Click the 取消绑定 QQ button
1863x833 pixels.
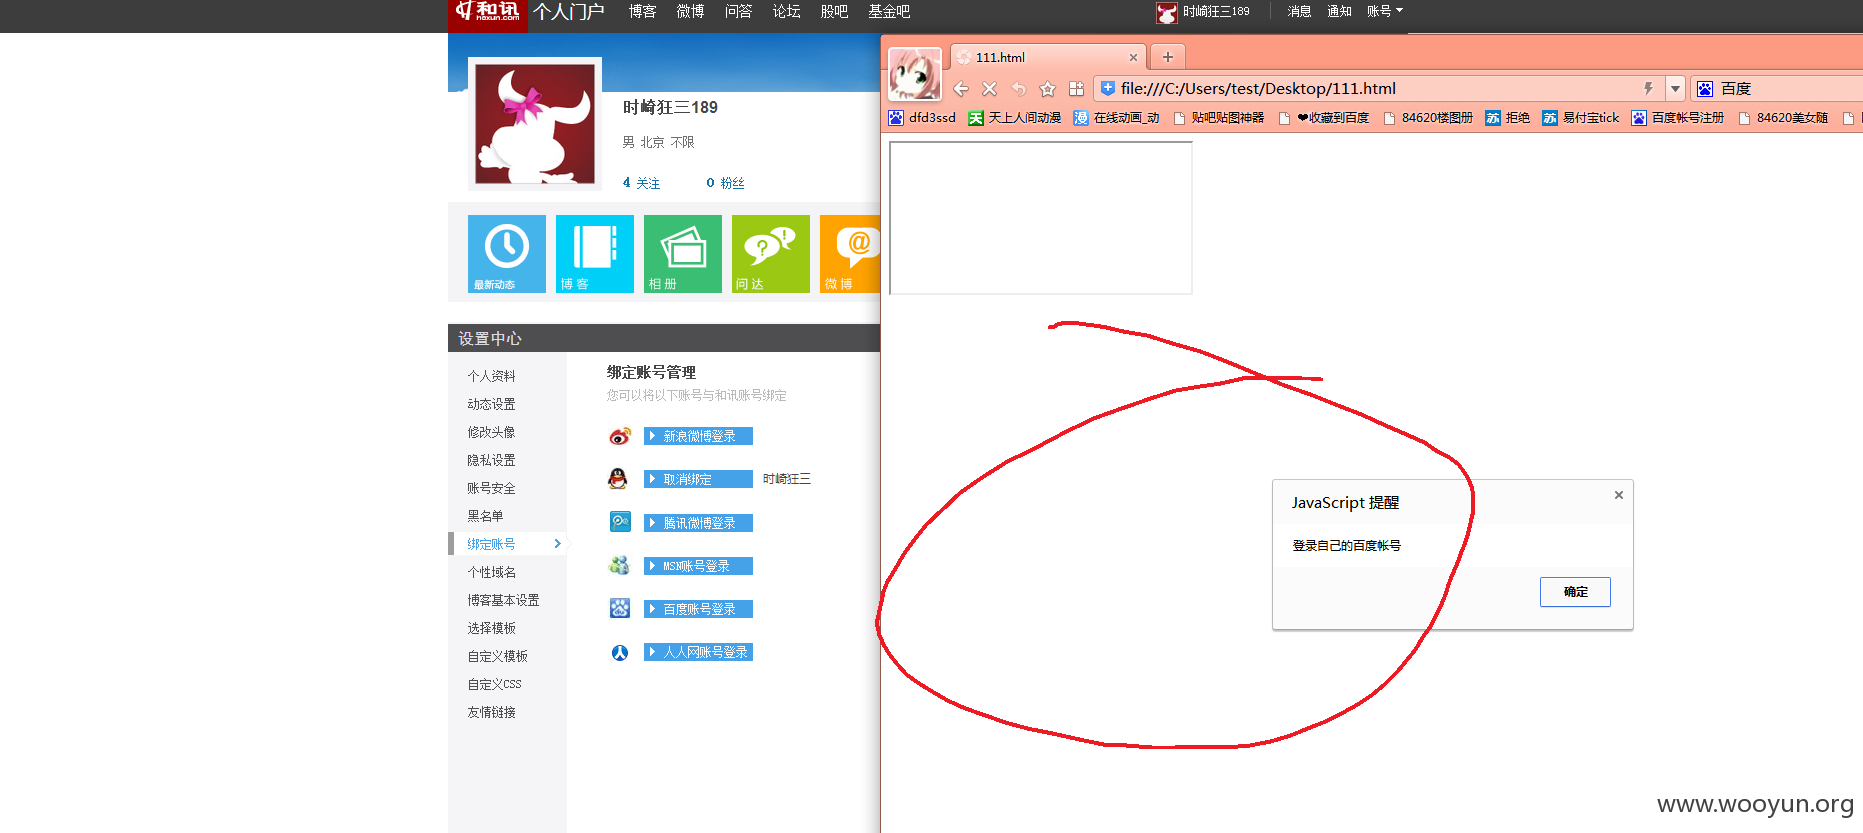pyautogui.click(x=698, y=479)
